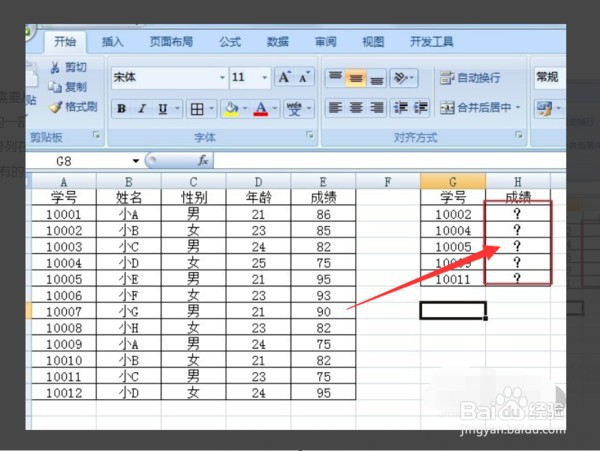Click the phonetic guide (文) icon
600x451 pixels.
point(294,109)
